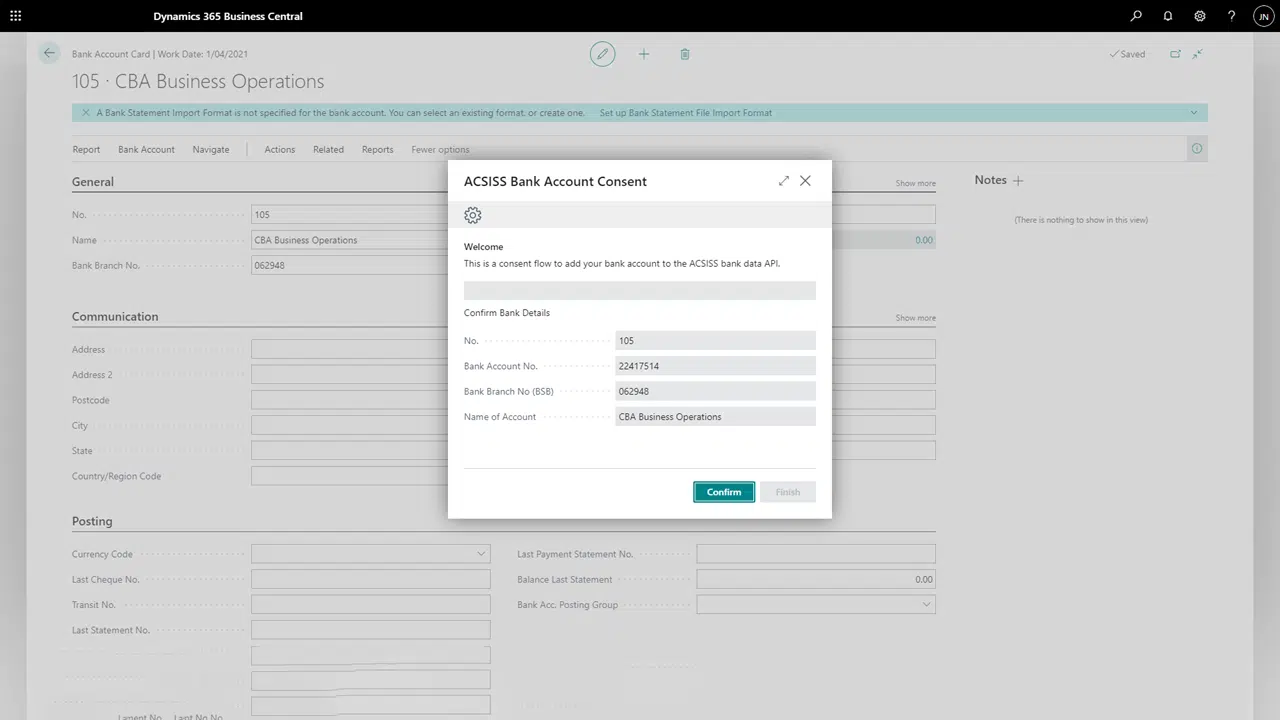
Task: Click the edit pencil icon
Action: tap(602, 54)
